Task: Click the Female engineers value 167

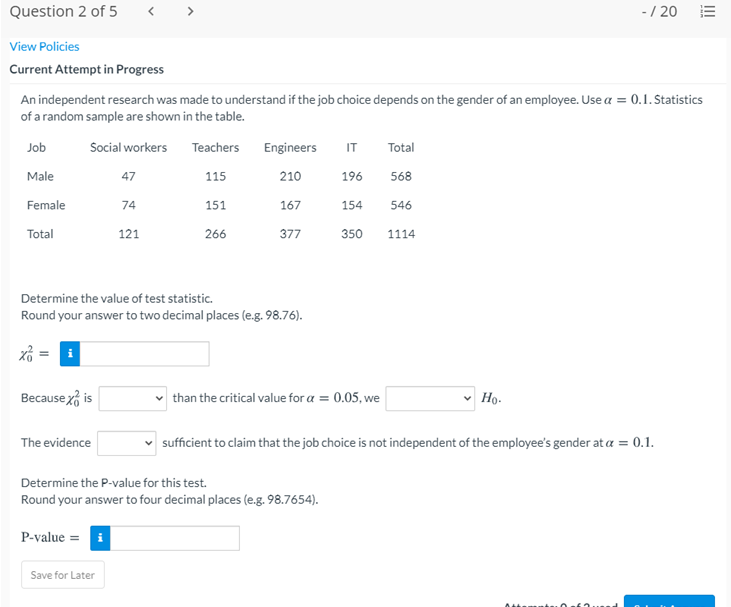Action: click(290, 205)
